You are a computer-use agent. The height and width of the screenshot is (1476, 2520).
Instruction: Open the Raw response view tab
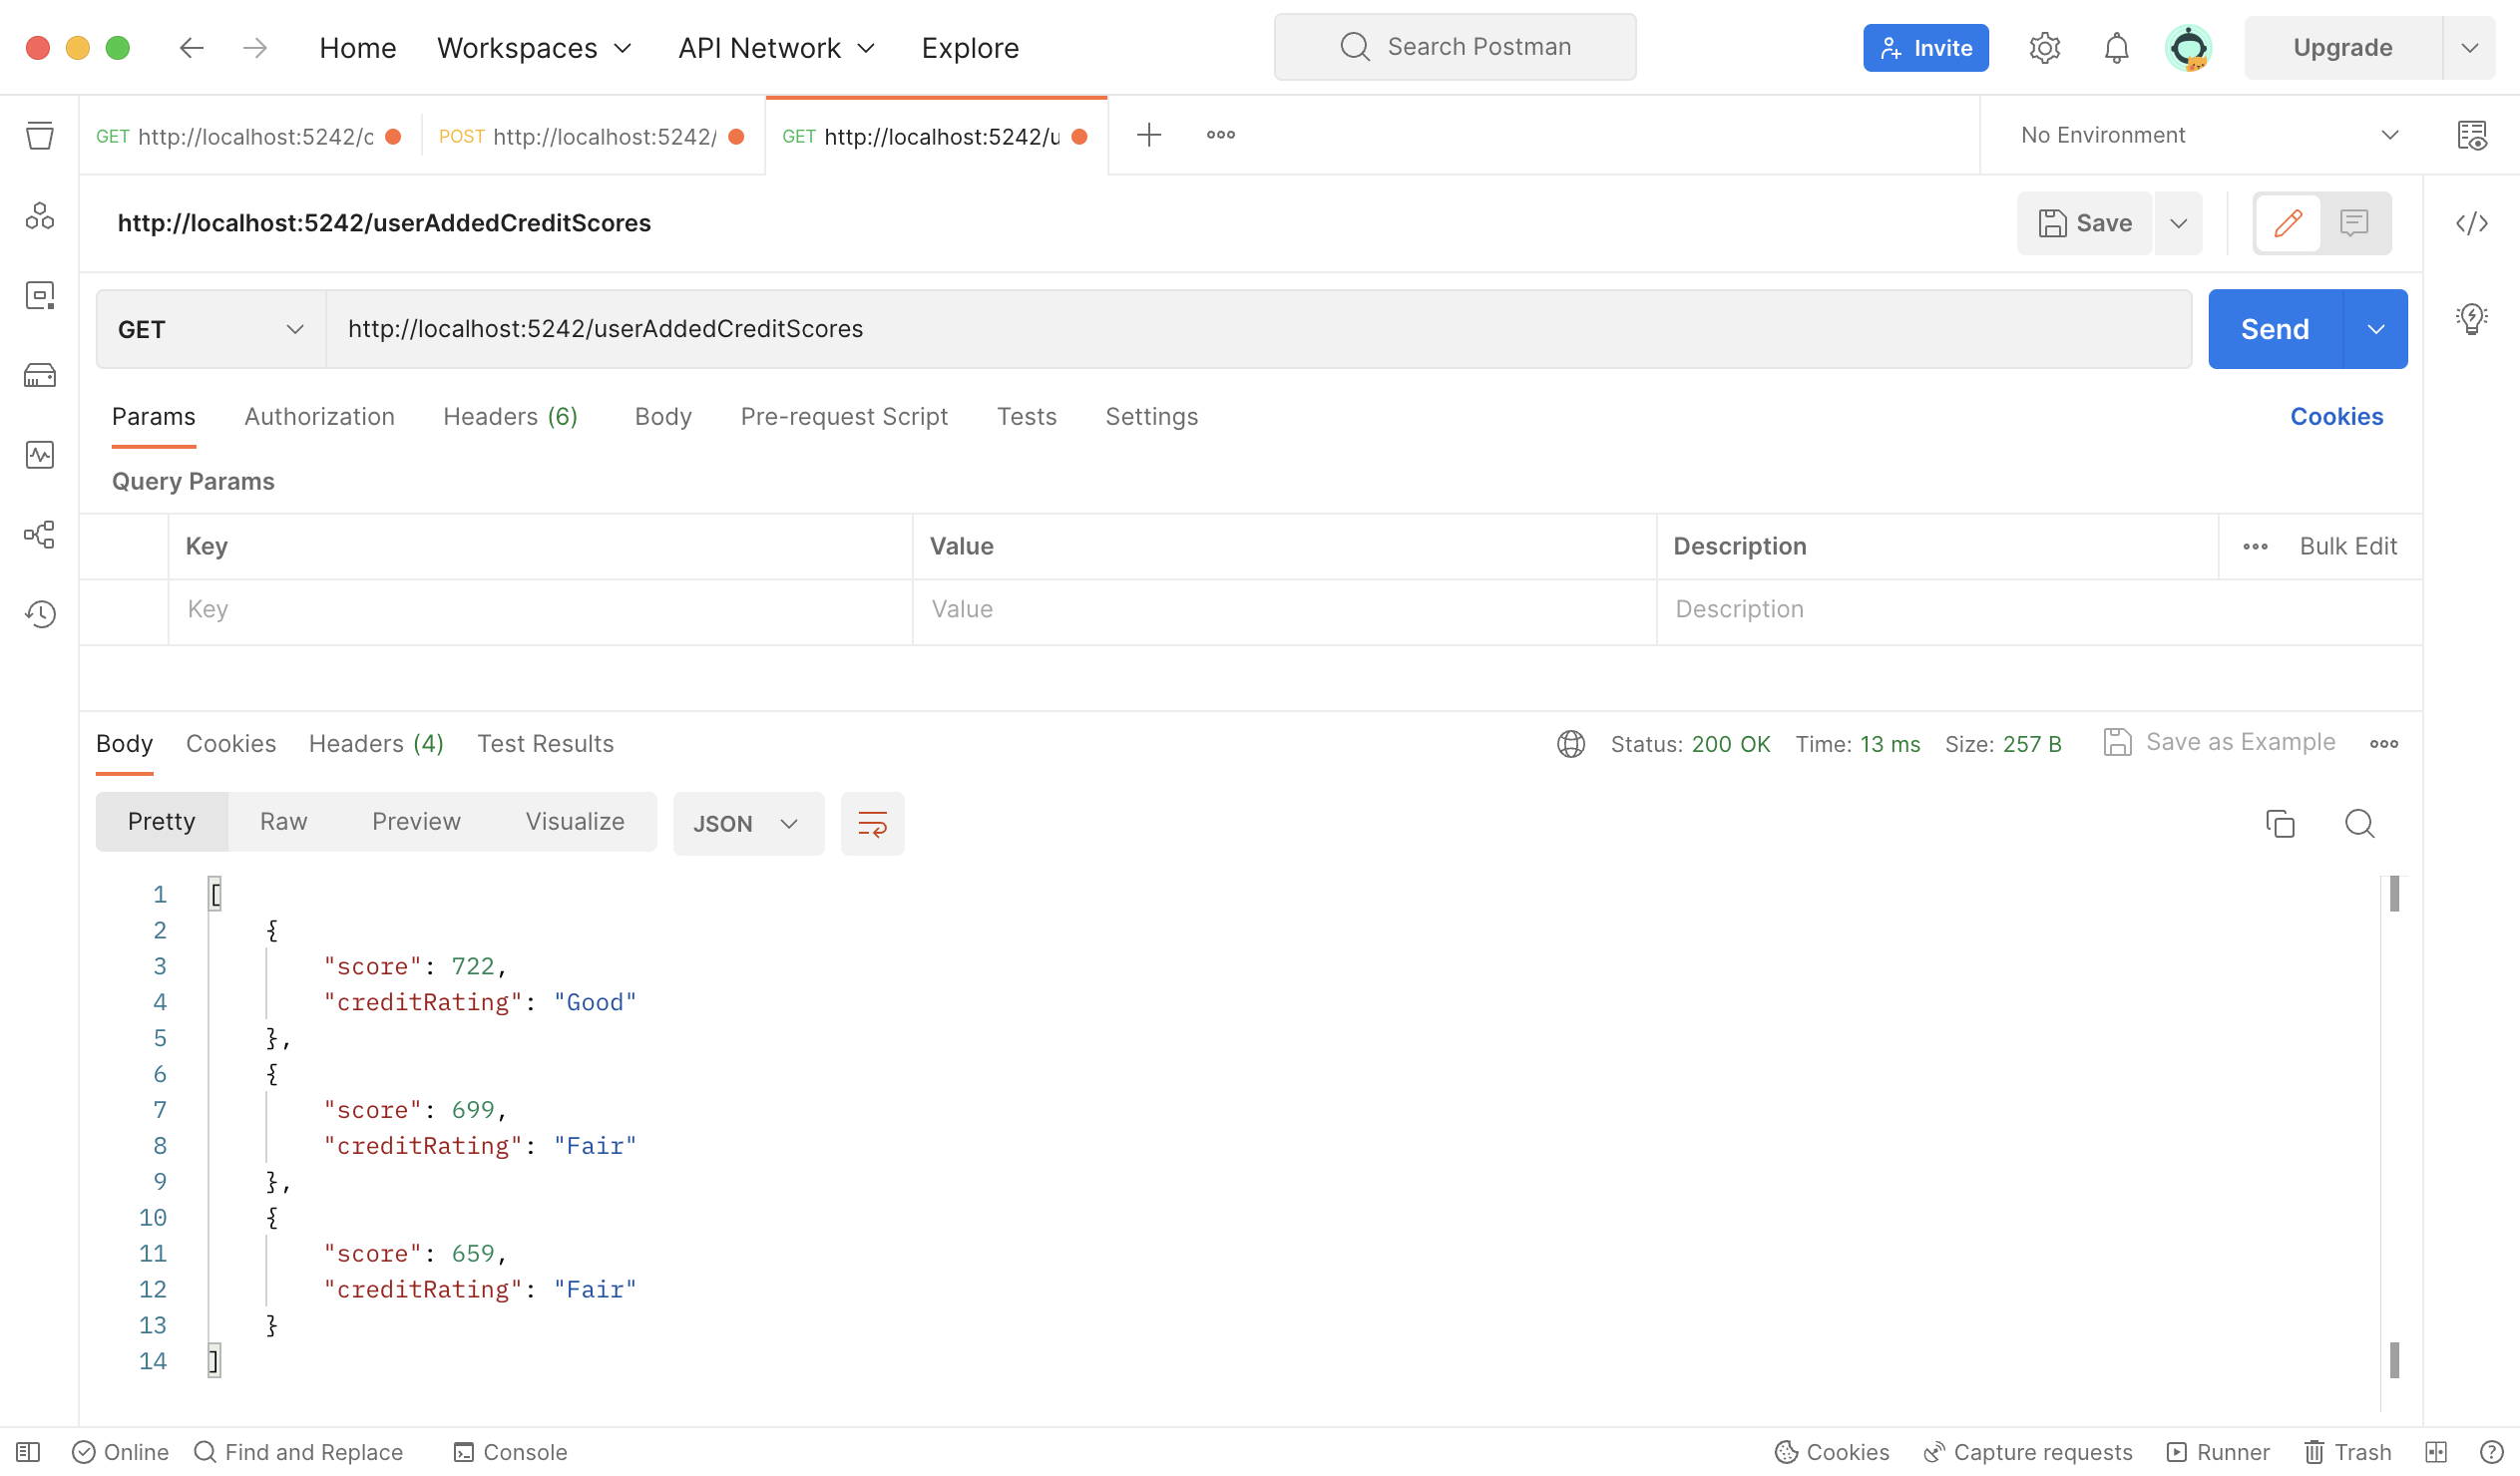tap(284, 821)
